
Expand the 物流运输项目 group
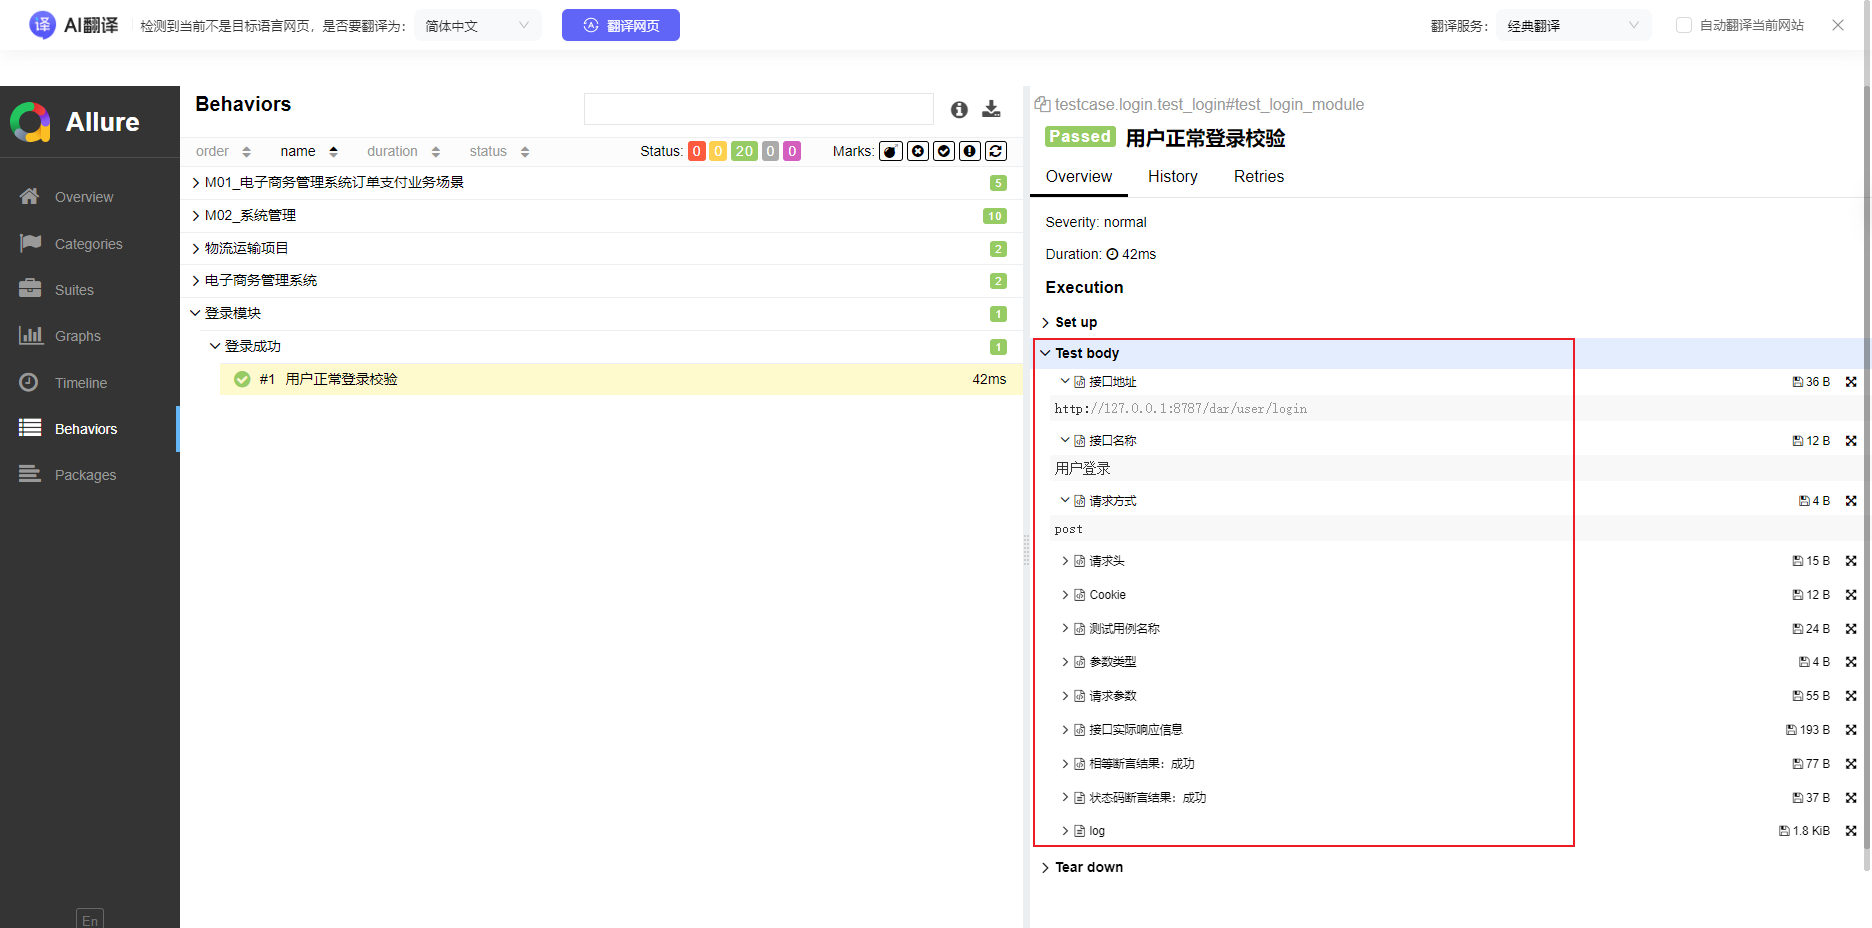(600, 248)
